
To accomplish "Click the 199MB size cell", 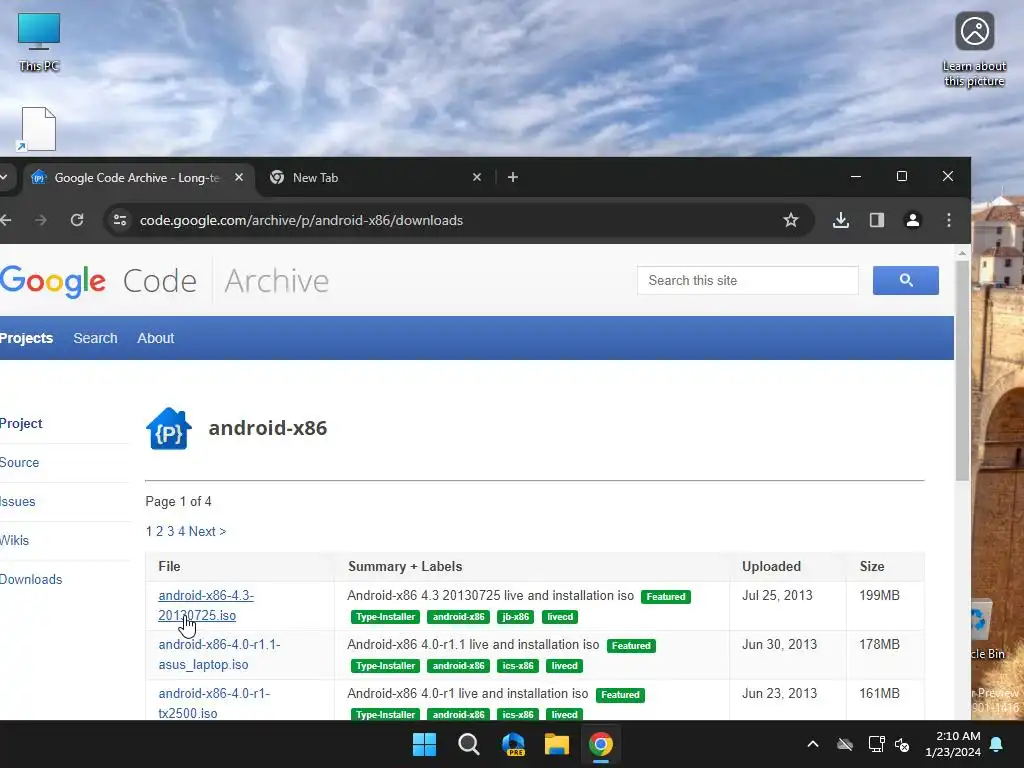I will pos(879,596).
